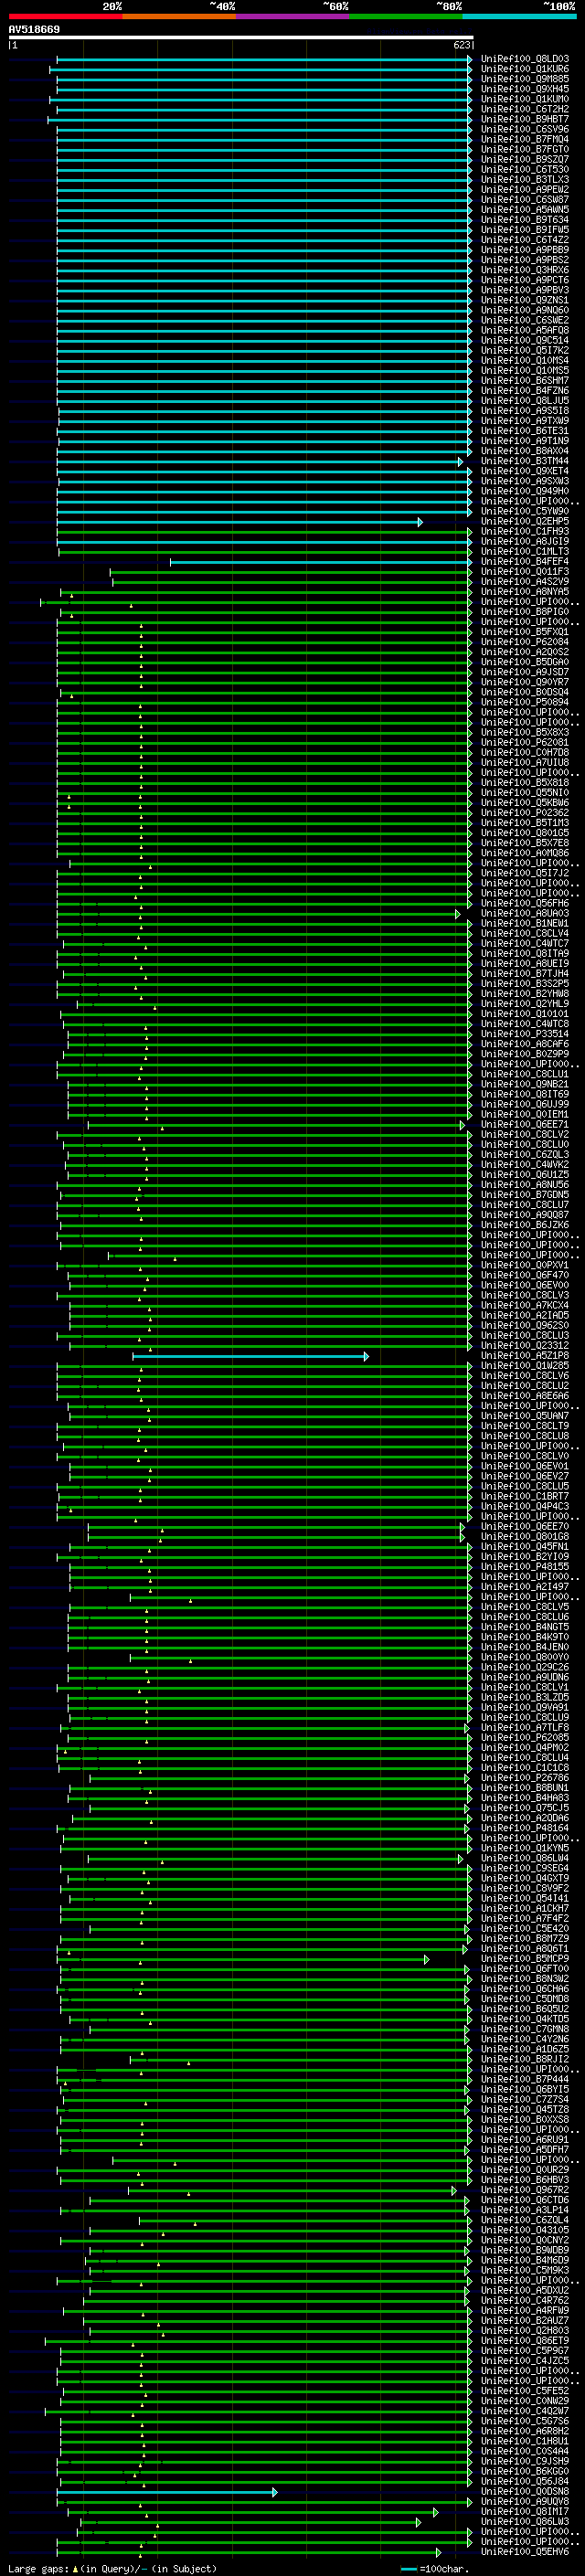This screenshot has height=2576, width=585.
Task: Click hit label UniRef100_P48164
Action: point(524,1827)
